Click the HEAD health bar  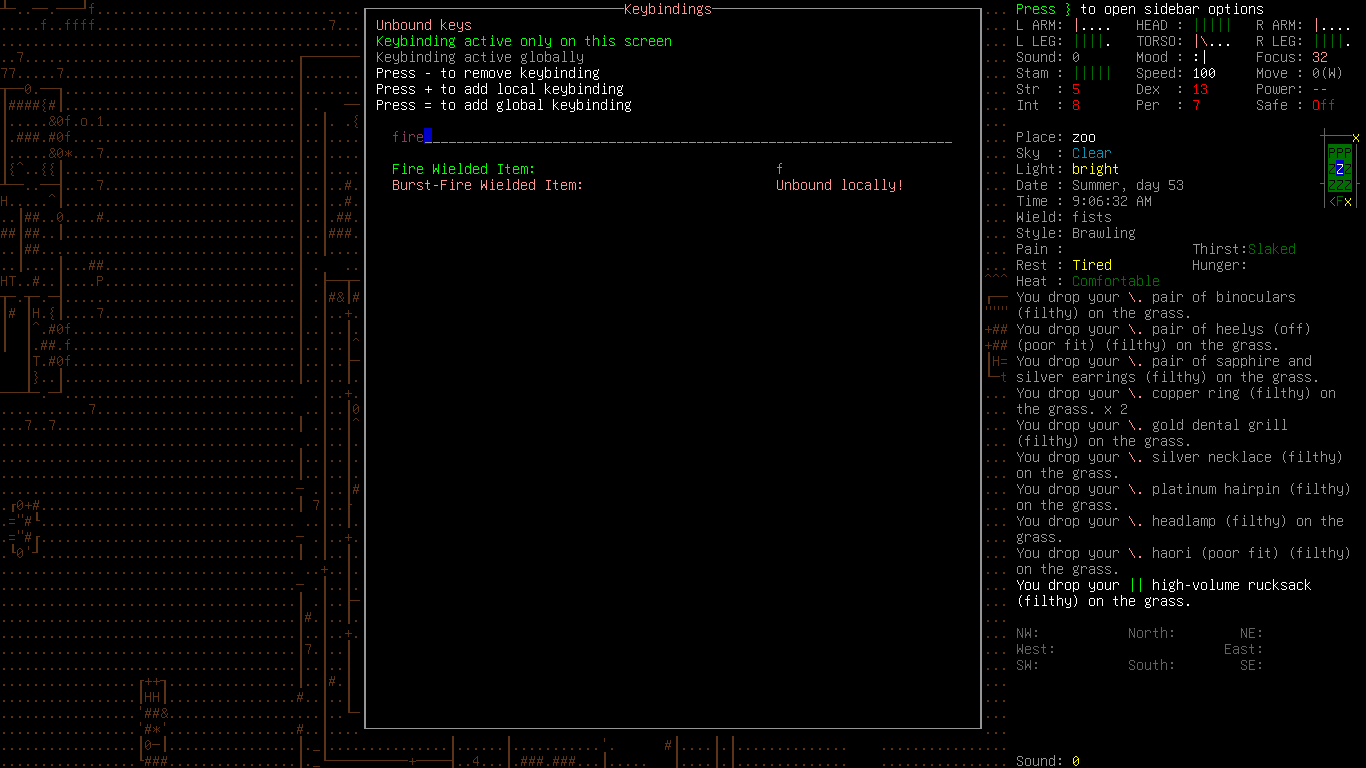[x=1212, y=25]
